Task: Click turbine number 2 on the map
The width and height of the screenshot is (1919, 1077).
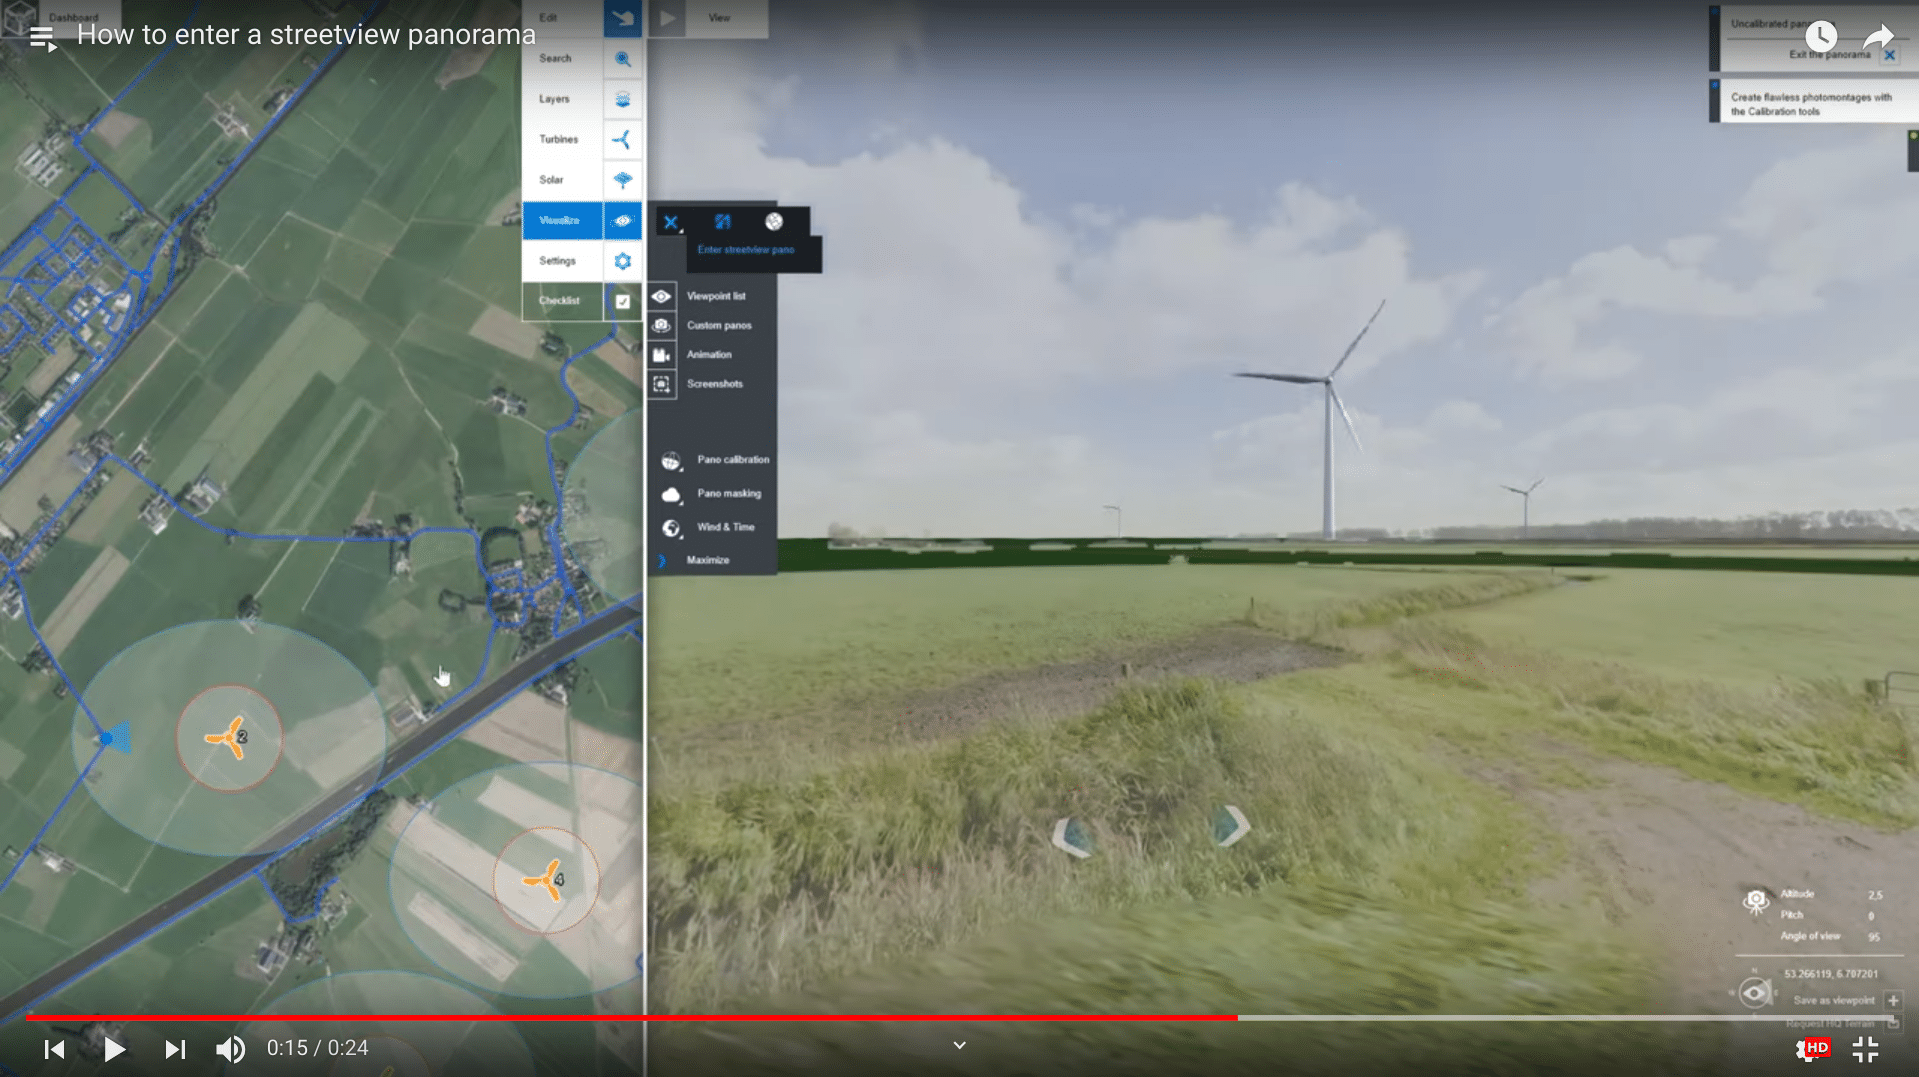Action: pos(229,738)
